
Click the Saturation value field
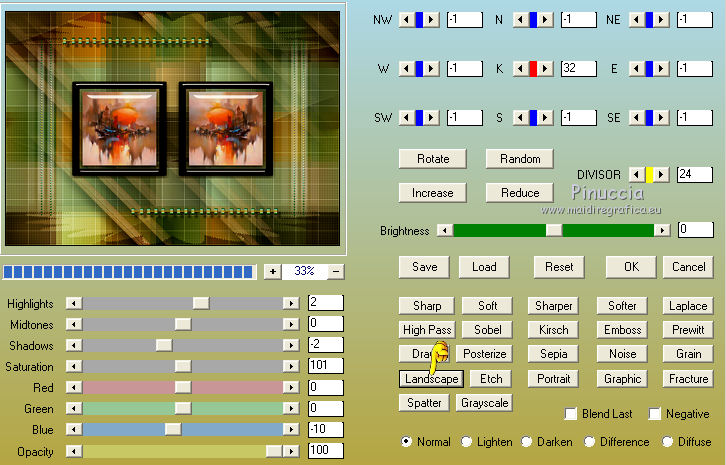click(325, 366)
